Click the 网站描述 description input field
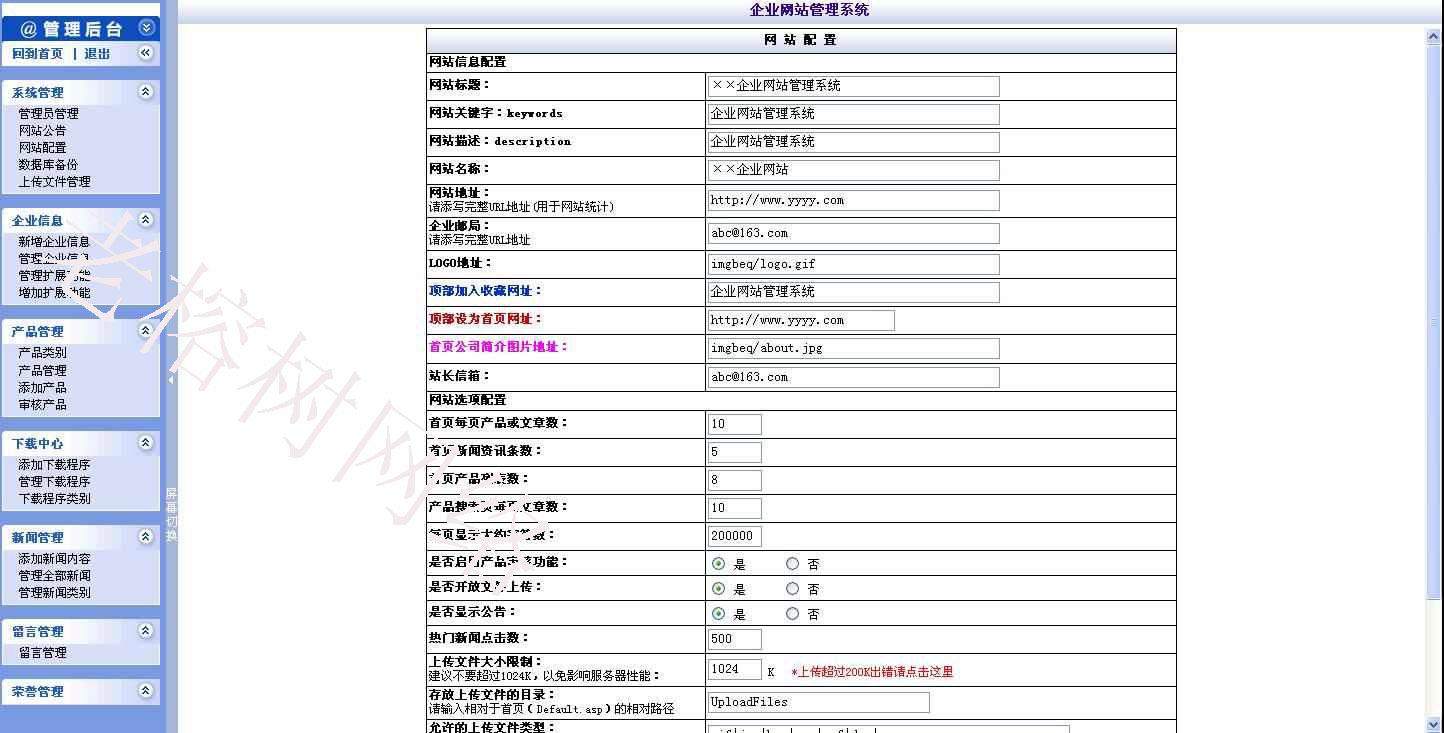The height and width of the screenshot is (733, 1444). click(854, 142)
